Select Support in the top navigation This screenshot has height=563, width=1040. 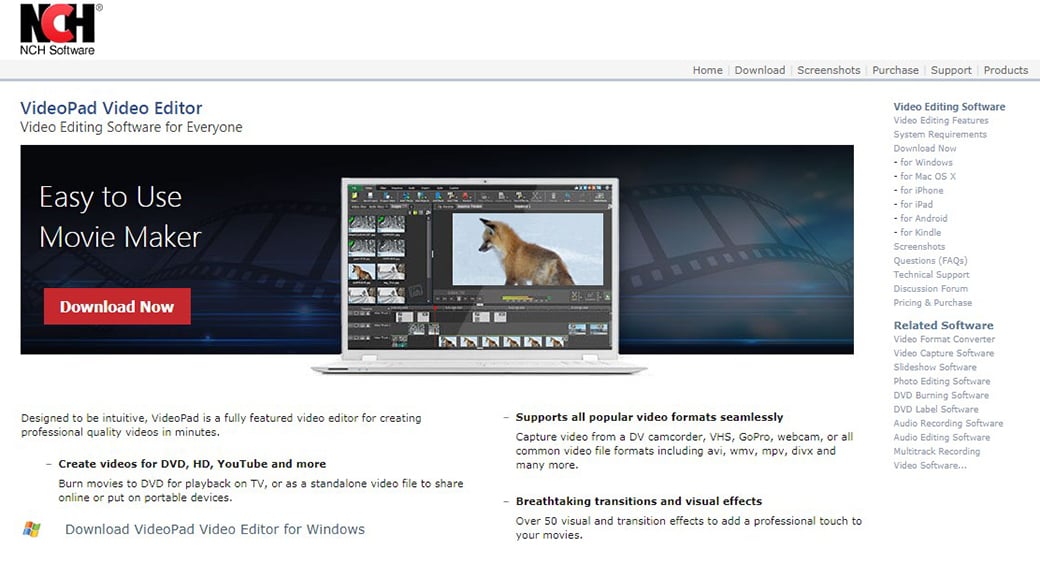(x=950, y=70)
